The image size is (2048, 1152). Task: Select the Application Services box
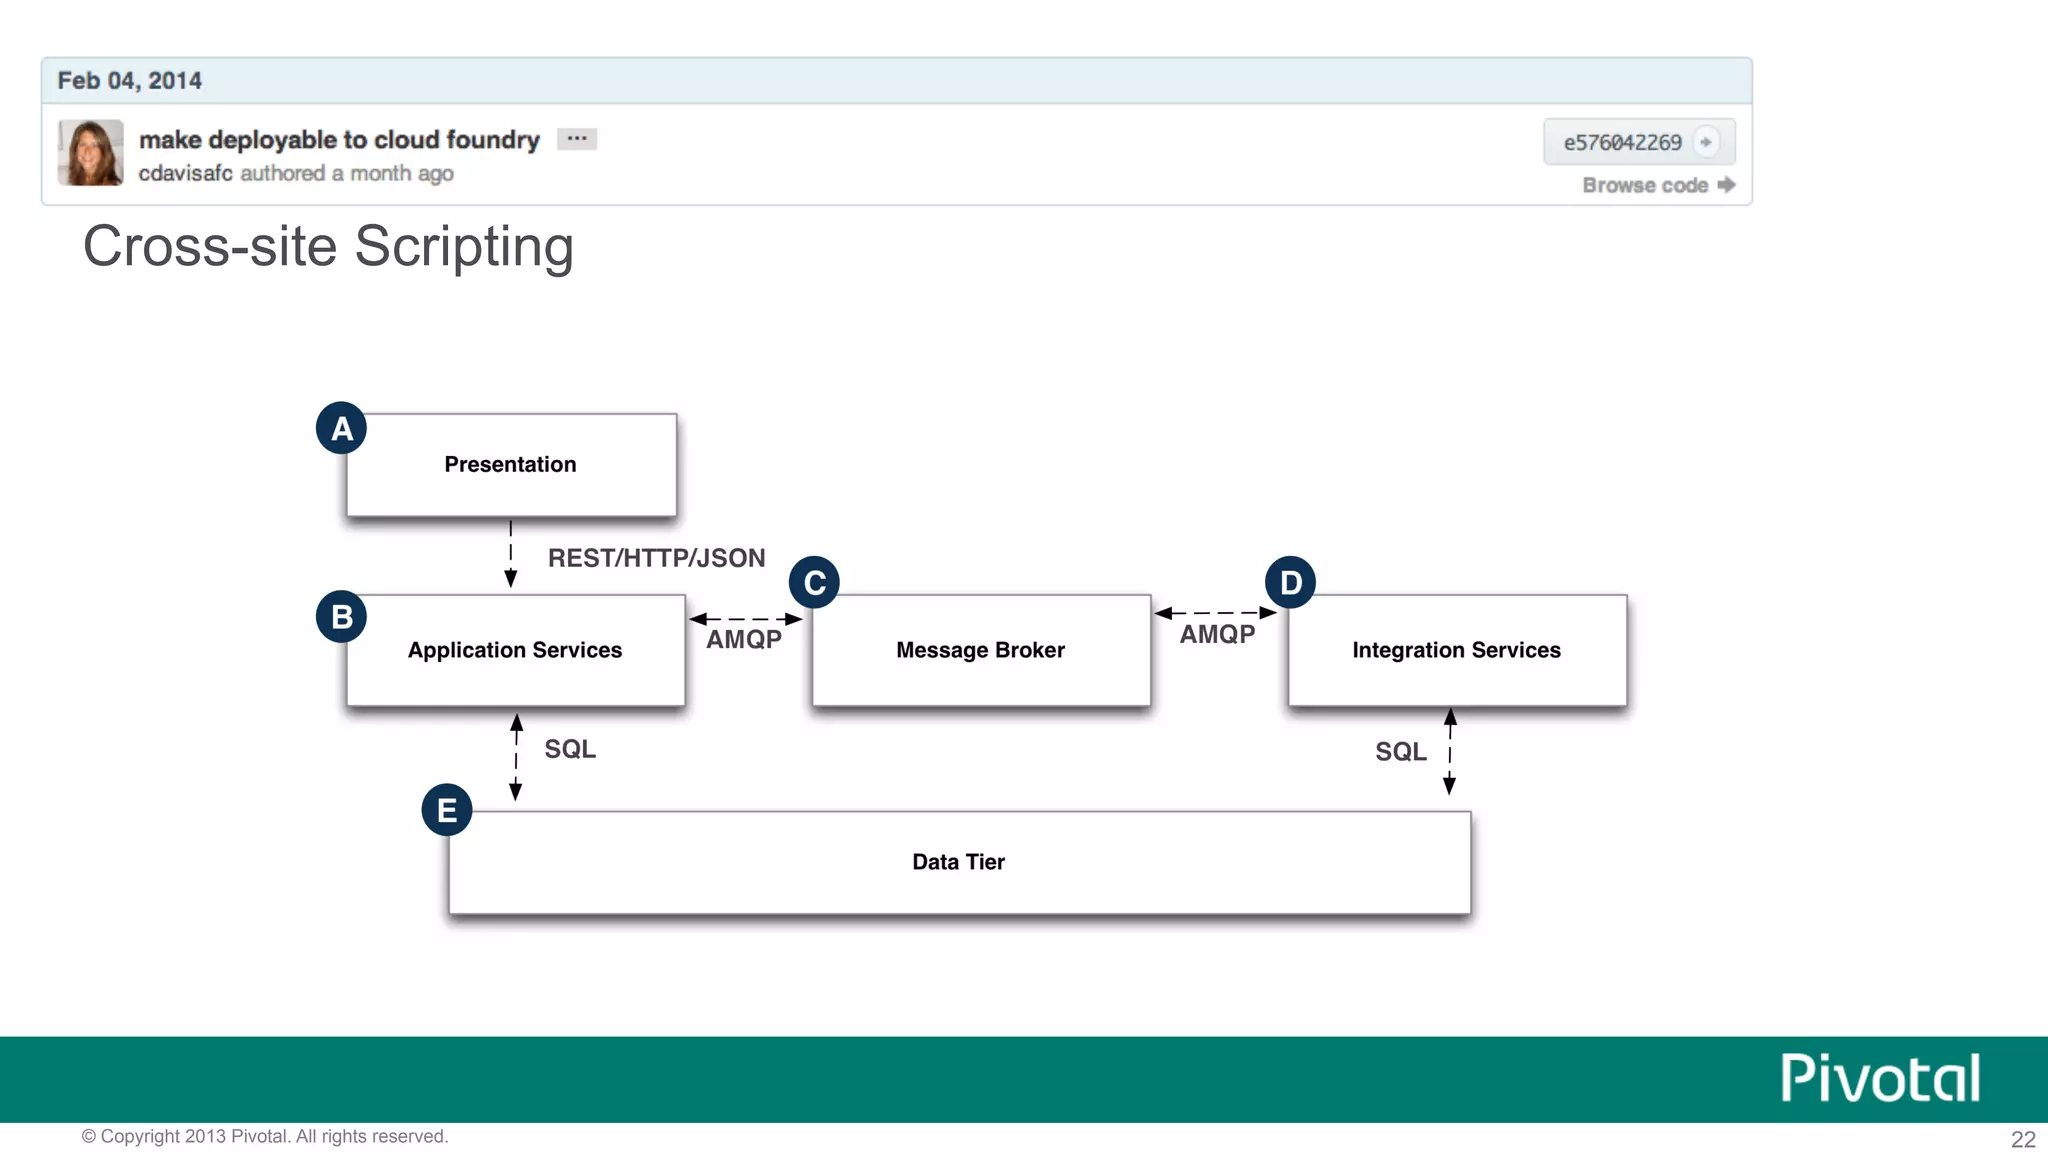click(515, 651)
